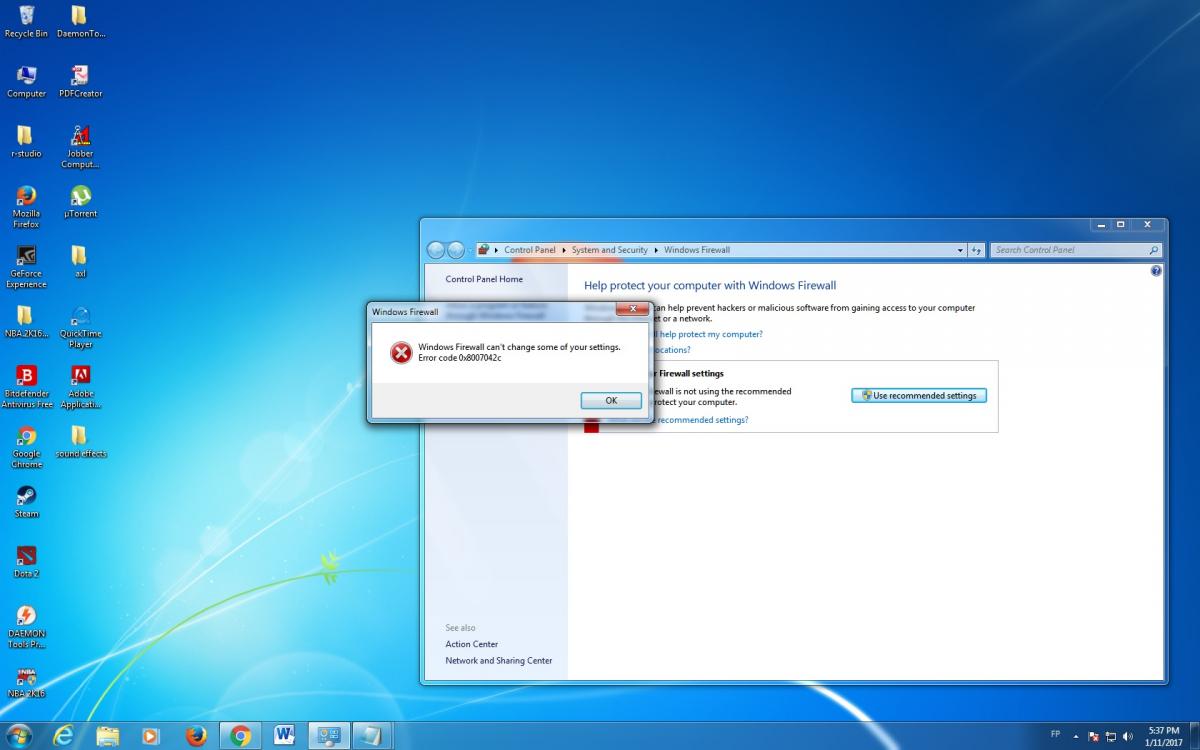Close the Windows Firewall error dialog
Viewport: 1200px width, 750px height.
633,310
